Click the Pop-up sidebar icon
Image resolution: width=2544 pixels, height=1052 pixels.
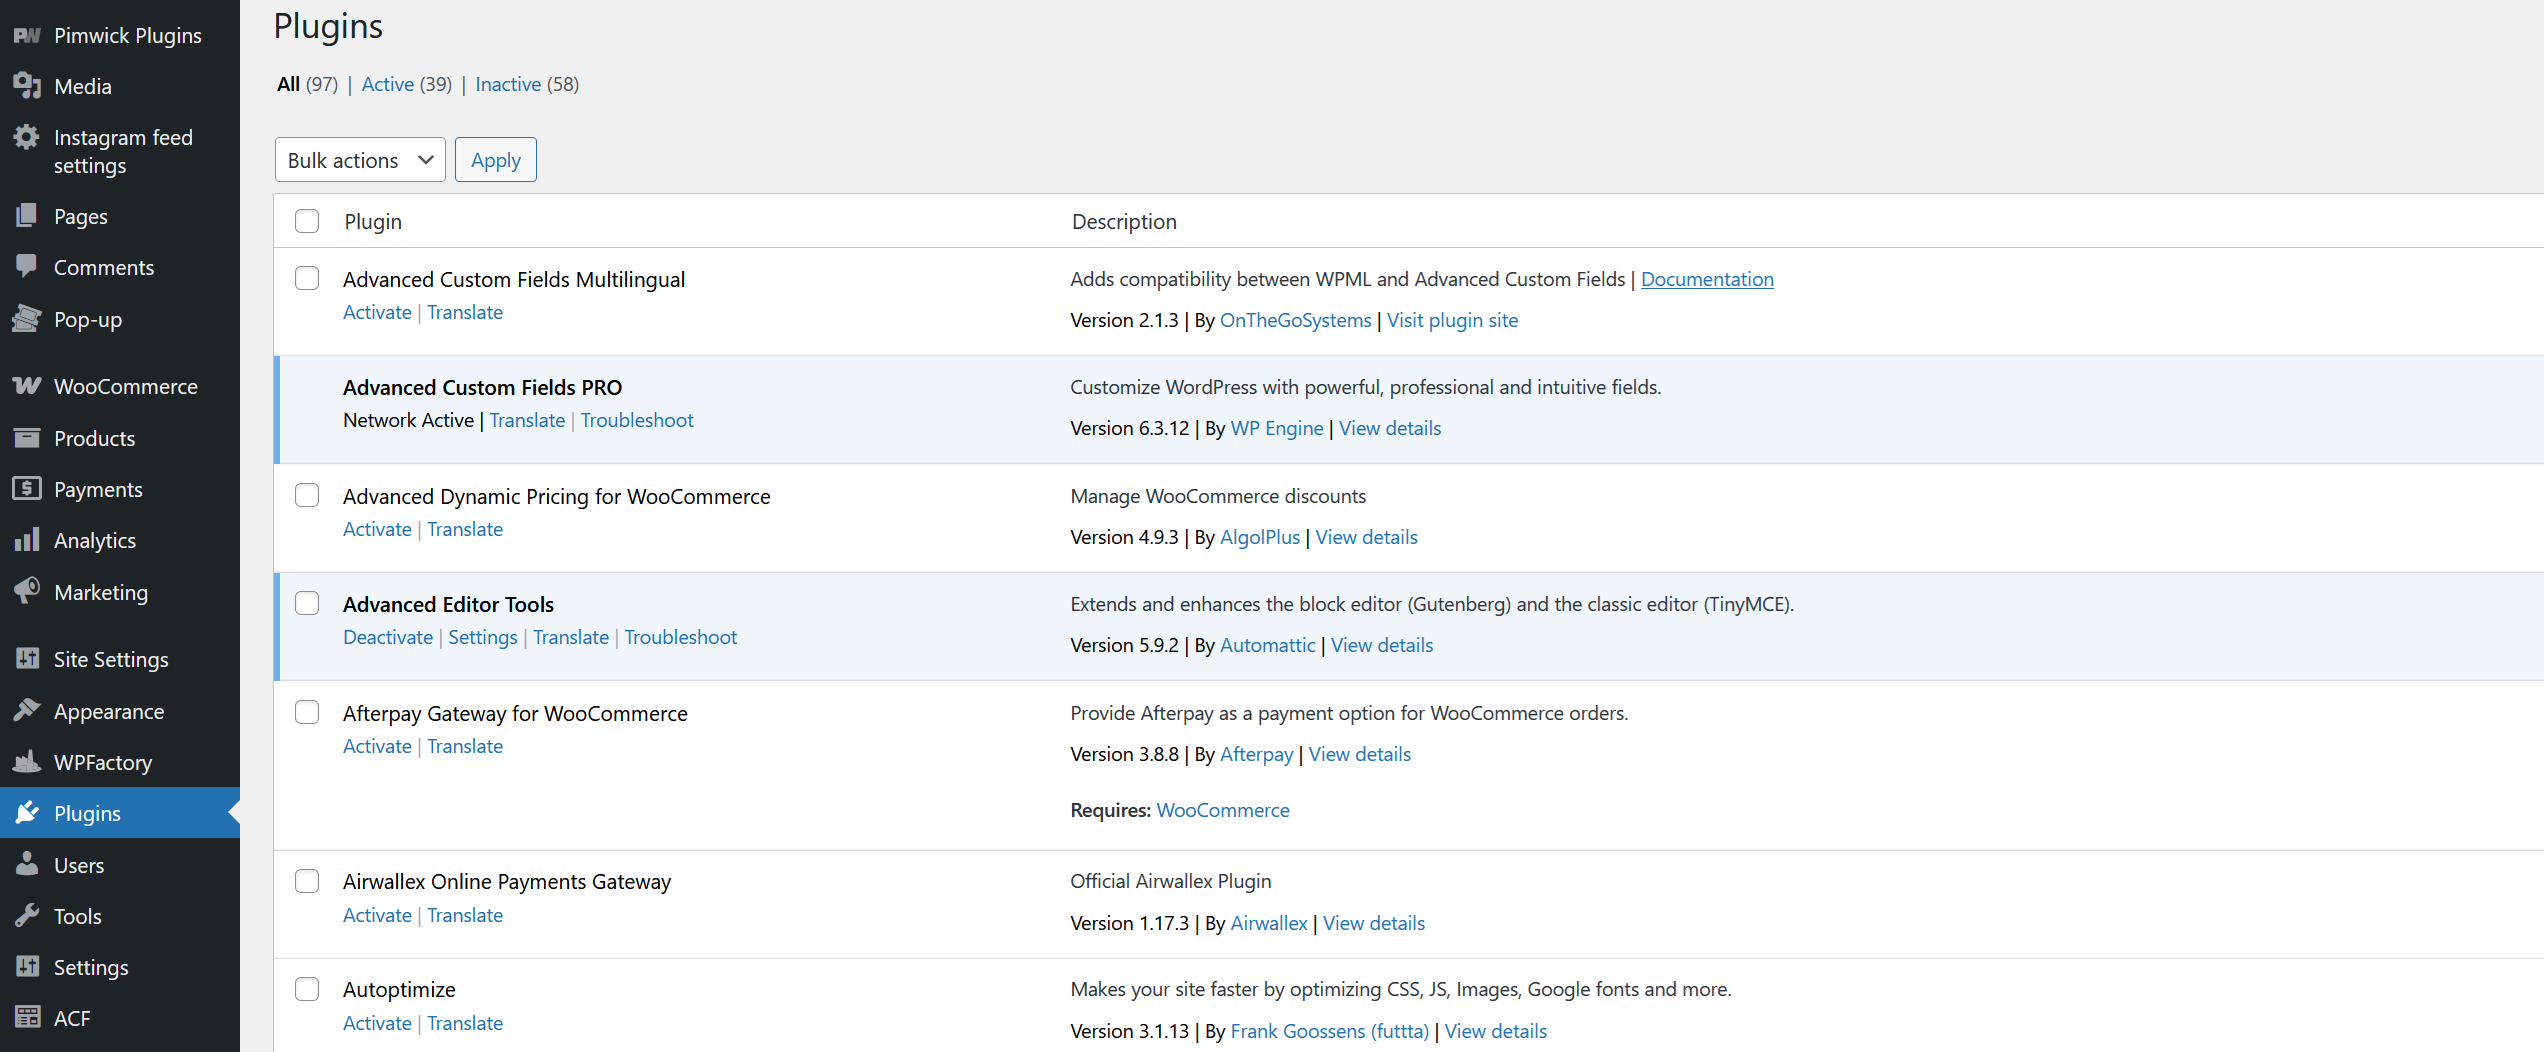coord(27,319)
